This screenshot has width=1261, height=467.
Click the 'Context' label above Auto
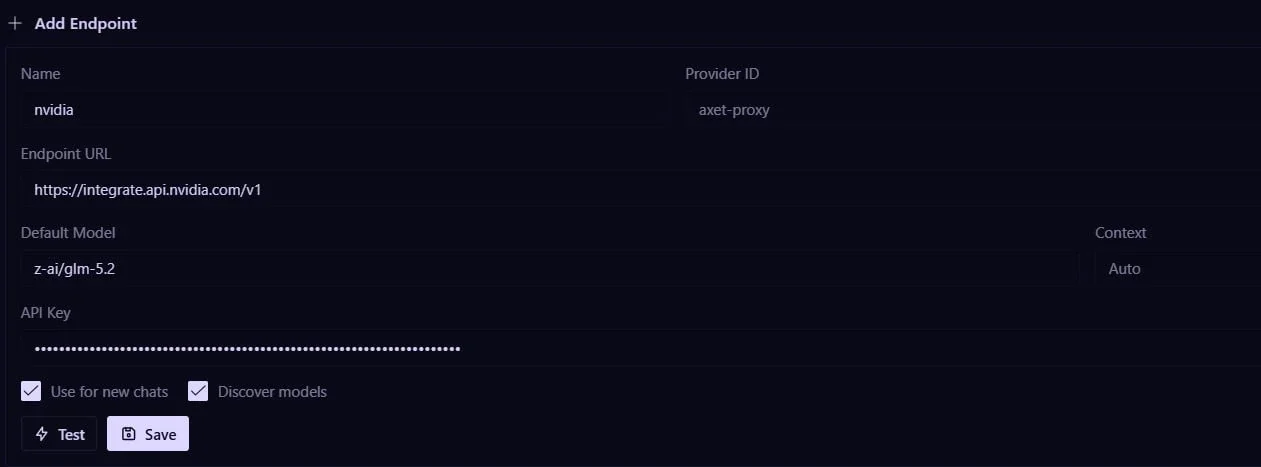coord(1121,233)
